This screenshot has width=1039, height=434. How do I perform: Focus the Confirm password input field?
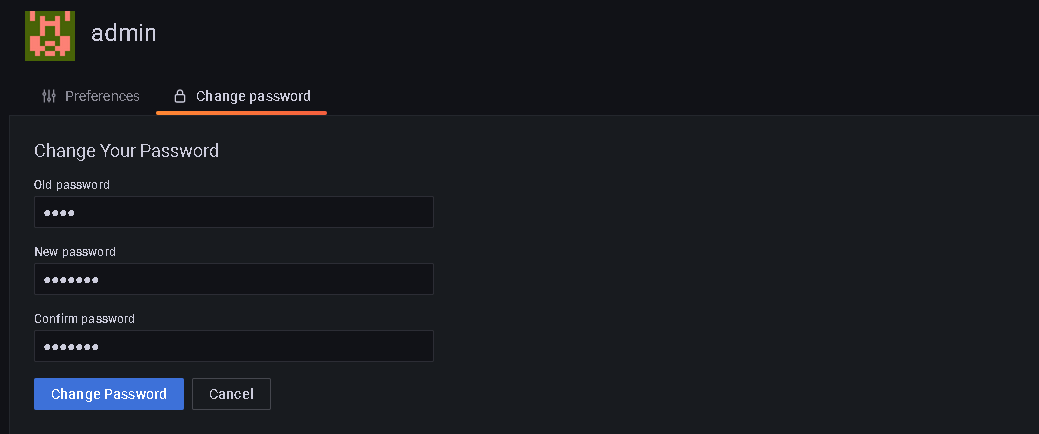pos(250,346)
